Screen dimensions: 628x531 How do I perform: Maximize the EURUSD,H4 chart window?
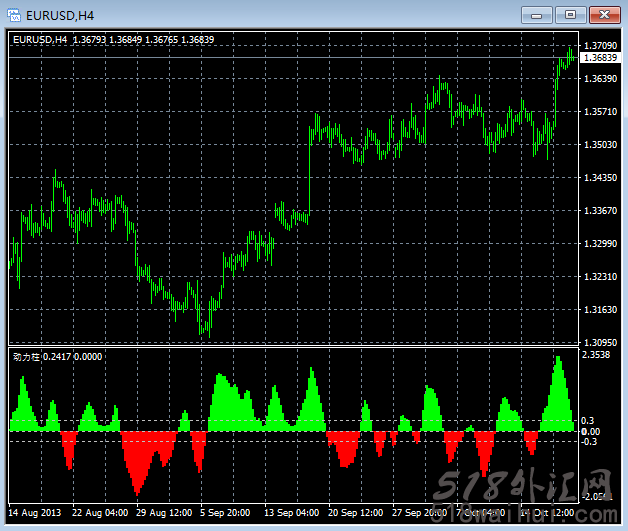[x=571, y=14]
